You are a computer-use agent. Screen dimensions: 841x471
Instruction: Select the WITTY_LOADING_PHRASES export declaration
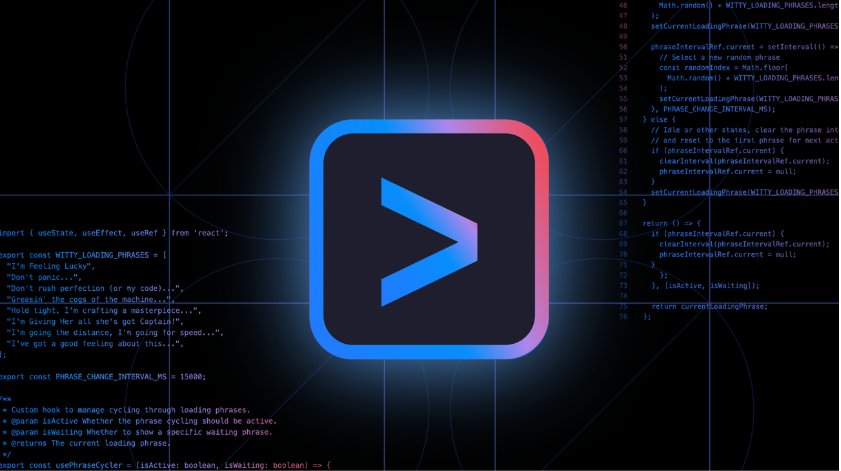click(x=84, y=255)
